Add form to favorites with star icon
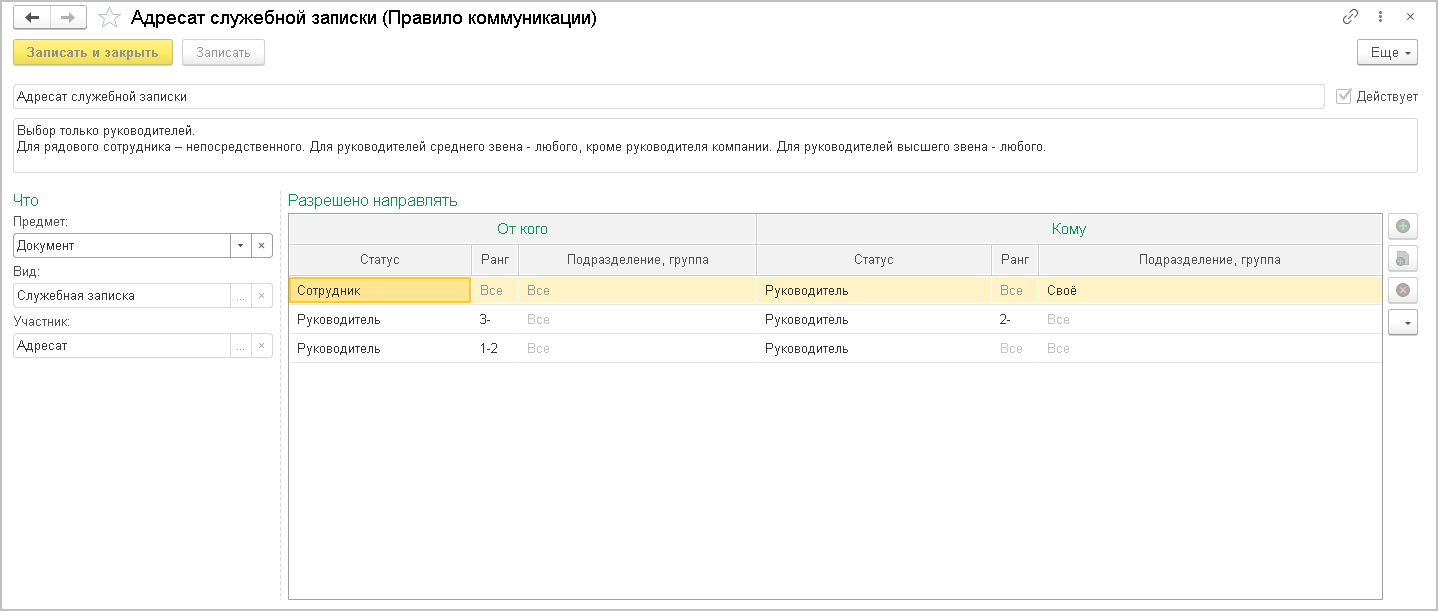Screen dimensions: 1438x611 [x=111, y=18]
